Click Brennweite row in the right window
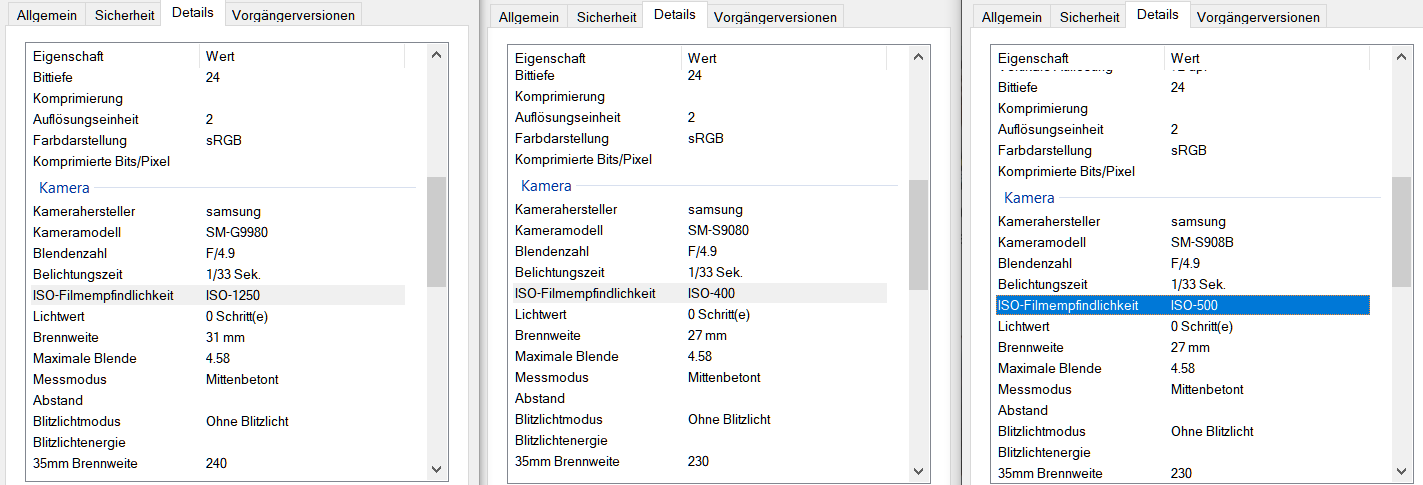Image resolution: width=1423 pixels, height=485 pixels. pyautogui.click(x=1183, y=347)
